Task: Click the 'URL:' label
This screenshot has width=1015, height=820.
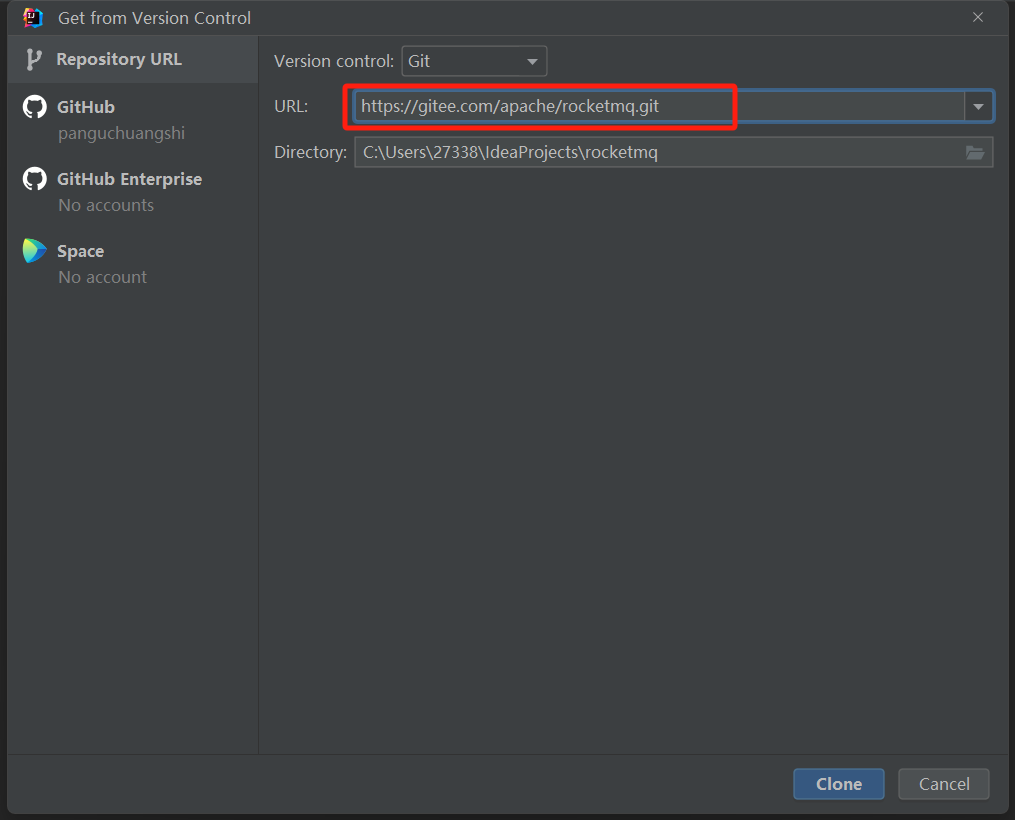Action: [291, 106]
